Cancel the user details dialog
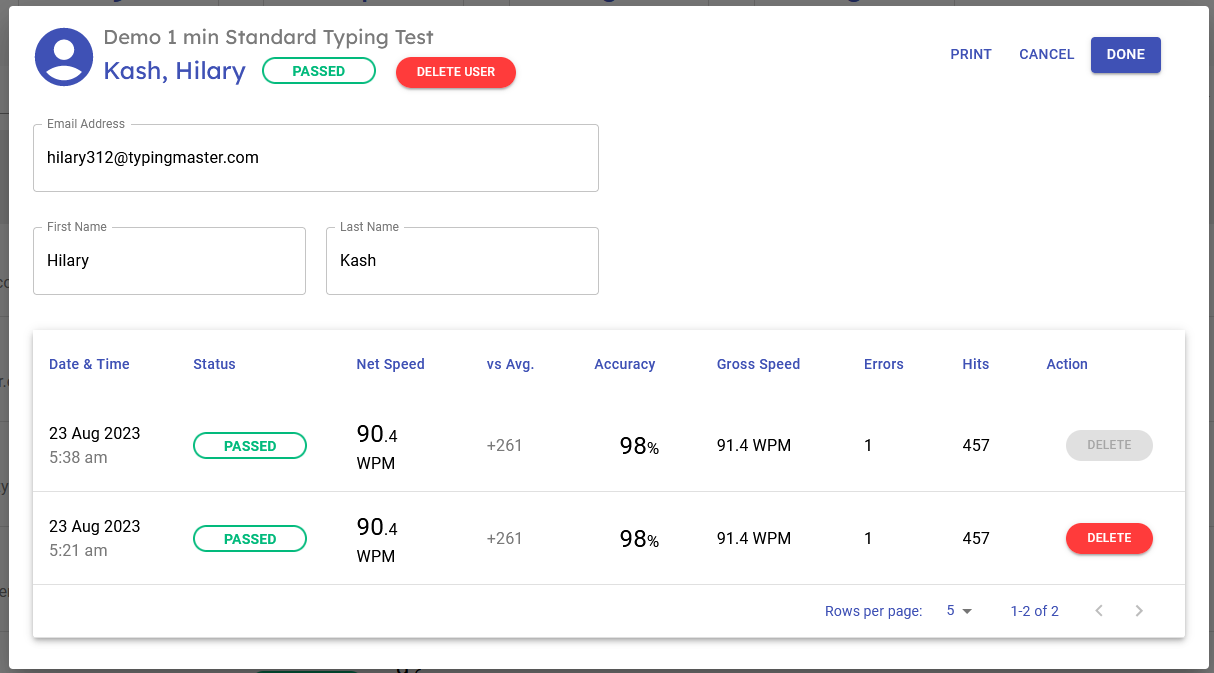Image resolution: width=1214 pixels, height=673 pixels. coord(1046,55)
